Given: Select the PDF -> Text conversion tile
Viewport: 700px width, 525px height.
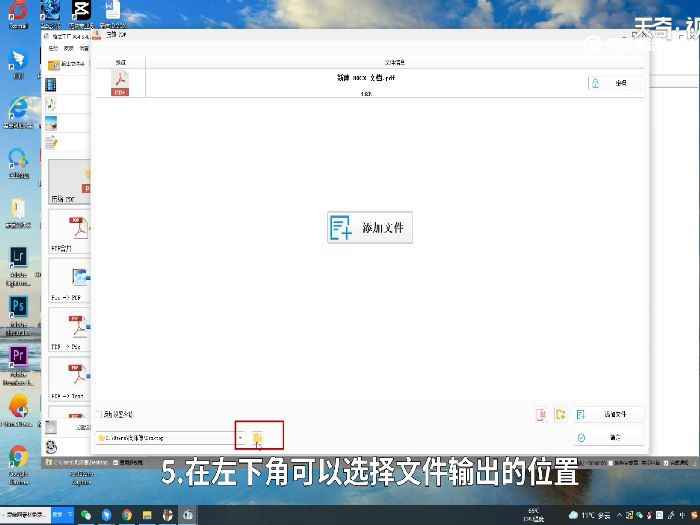Looking at the screenshot, I should pyautogui.click(x=69, y=379).
